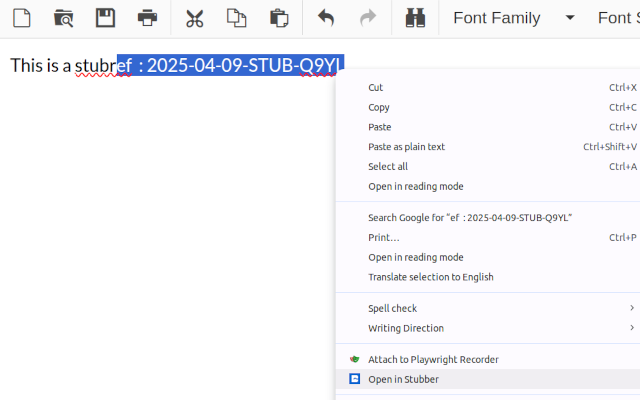Click the selected text "2025-04-09-STUB-Q9YL"

click(244, 65)
